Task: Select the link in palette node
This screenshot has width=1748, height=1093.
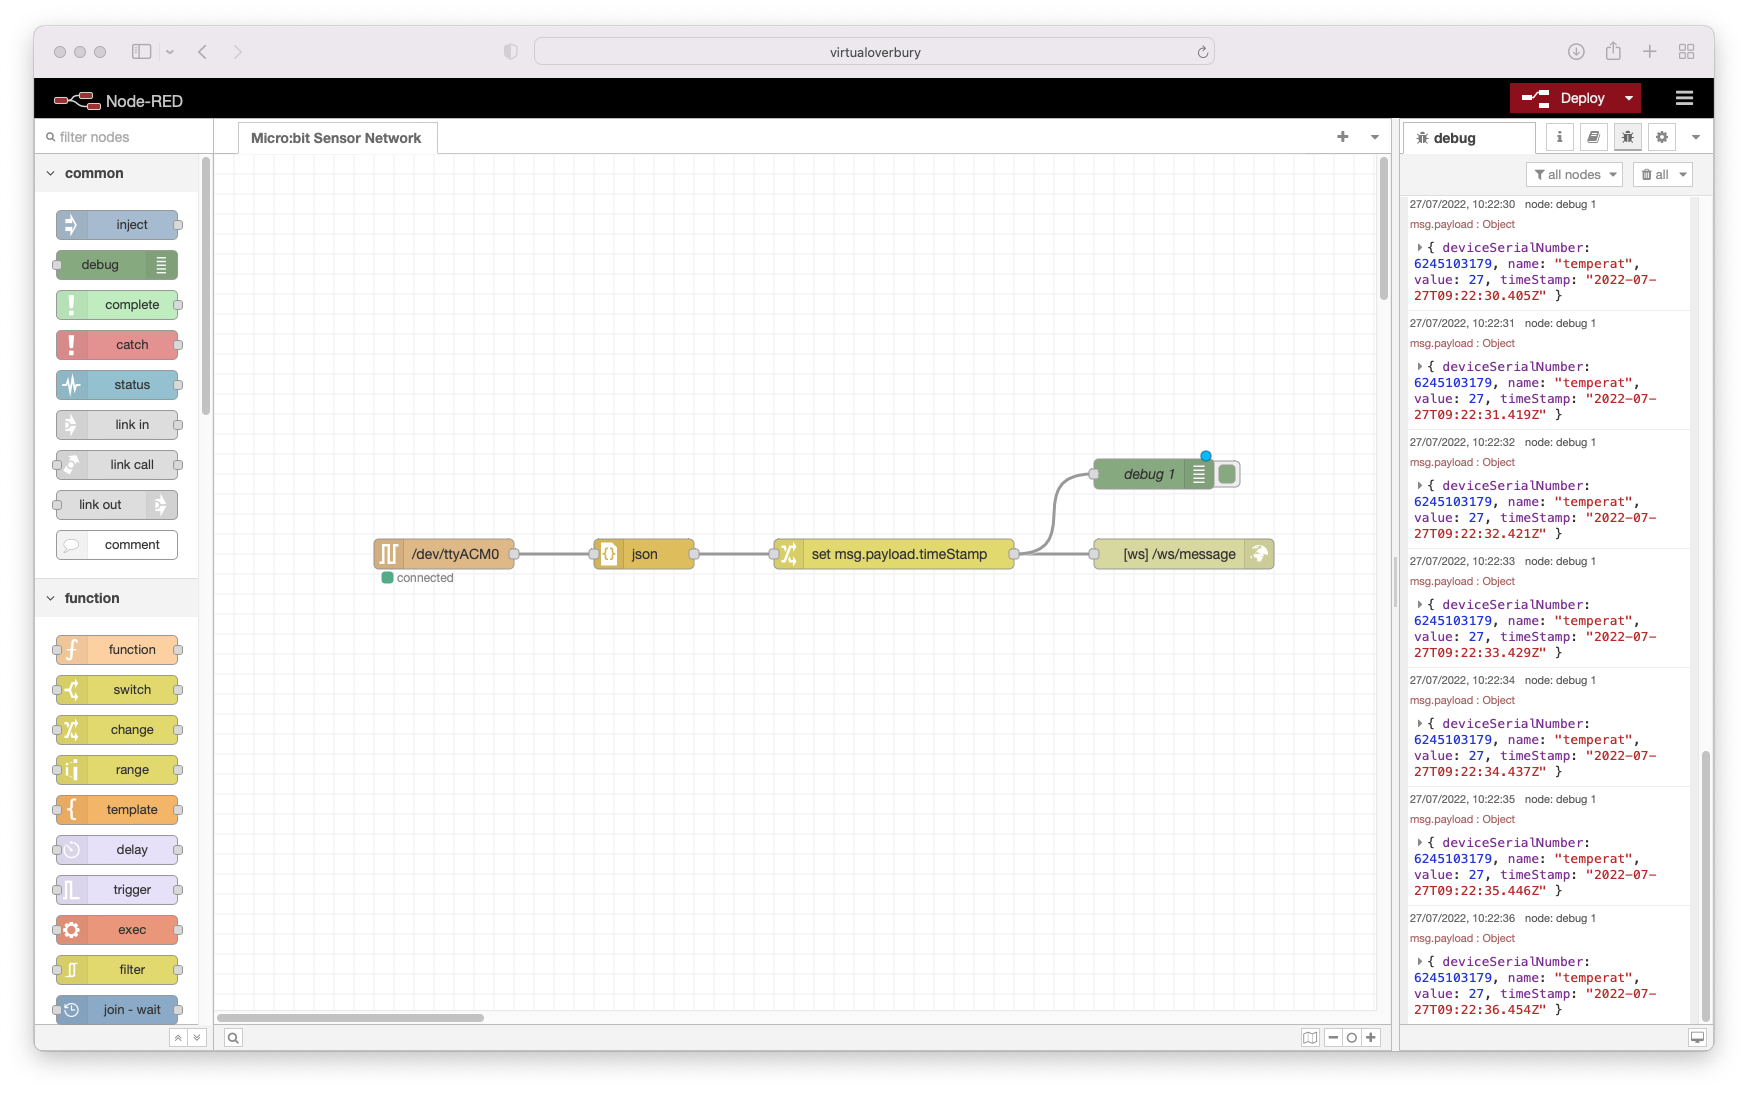Action: pos(117,425)
